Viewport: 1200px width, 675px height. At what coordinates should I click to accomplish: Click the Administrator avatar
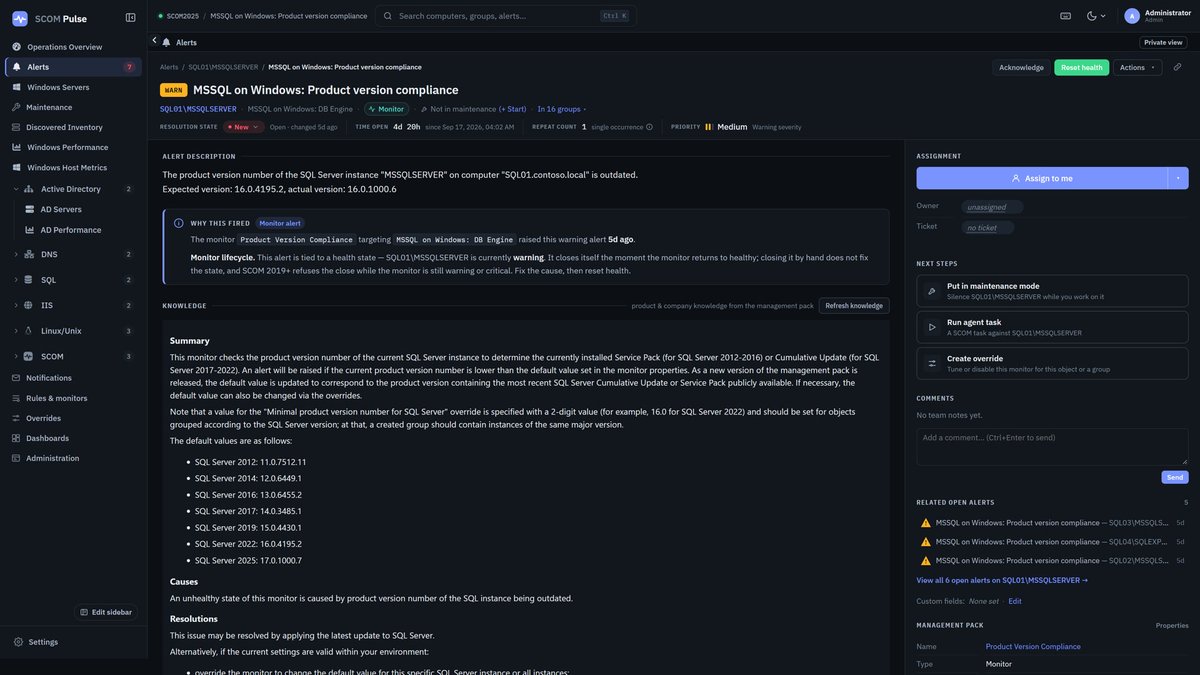[x=1132, y=16]
